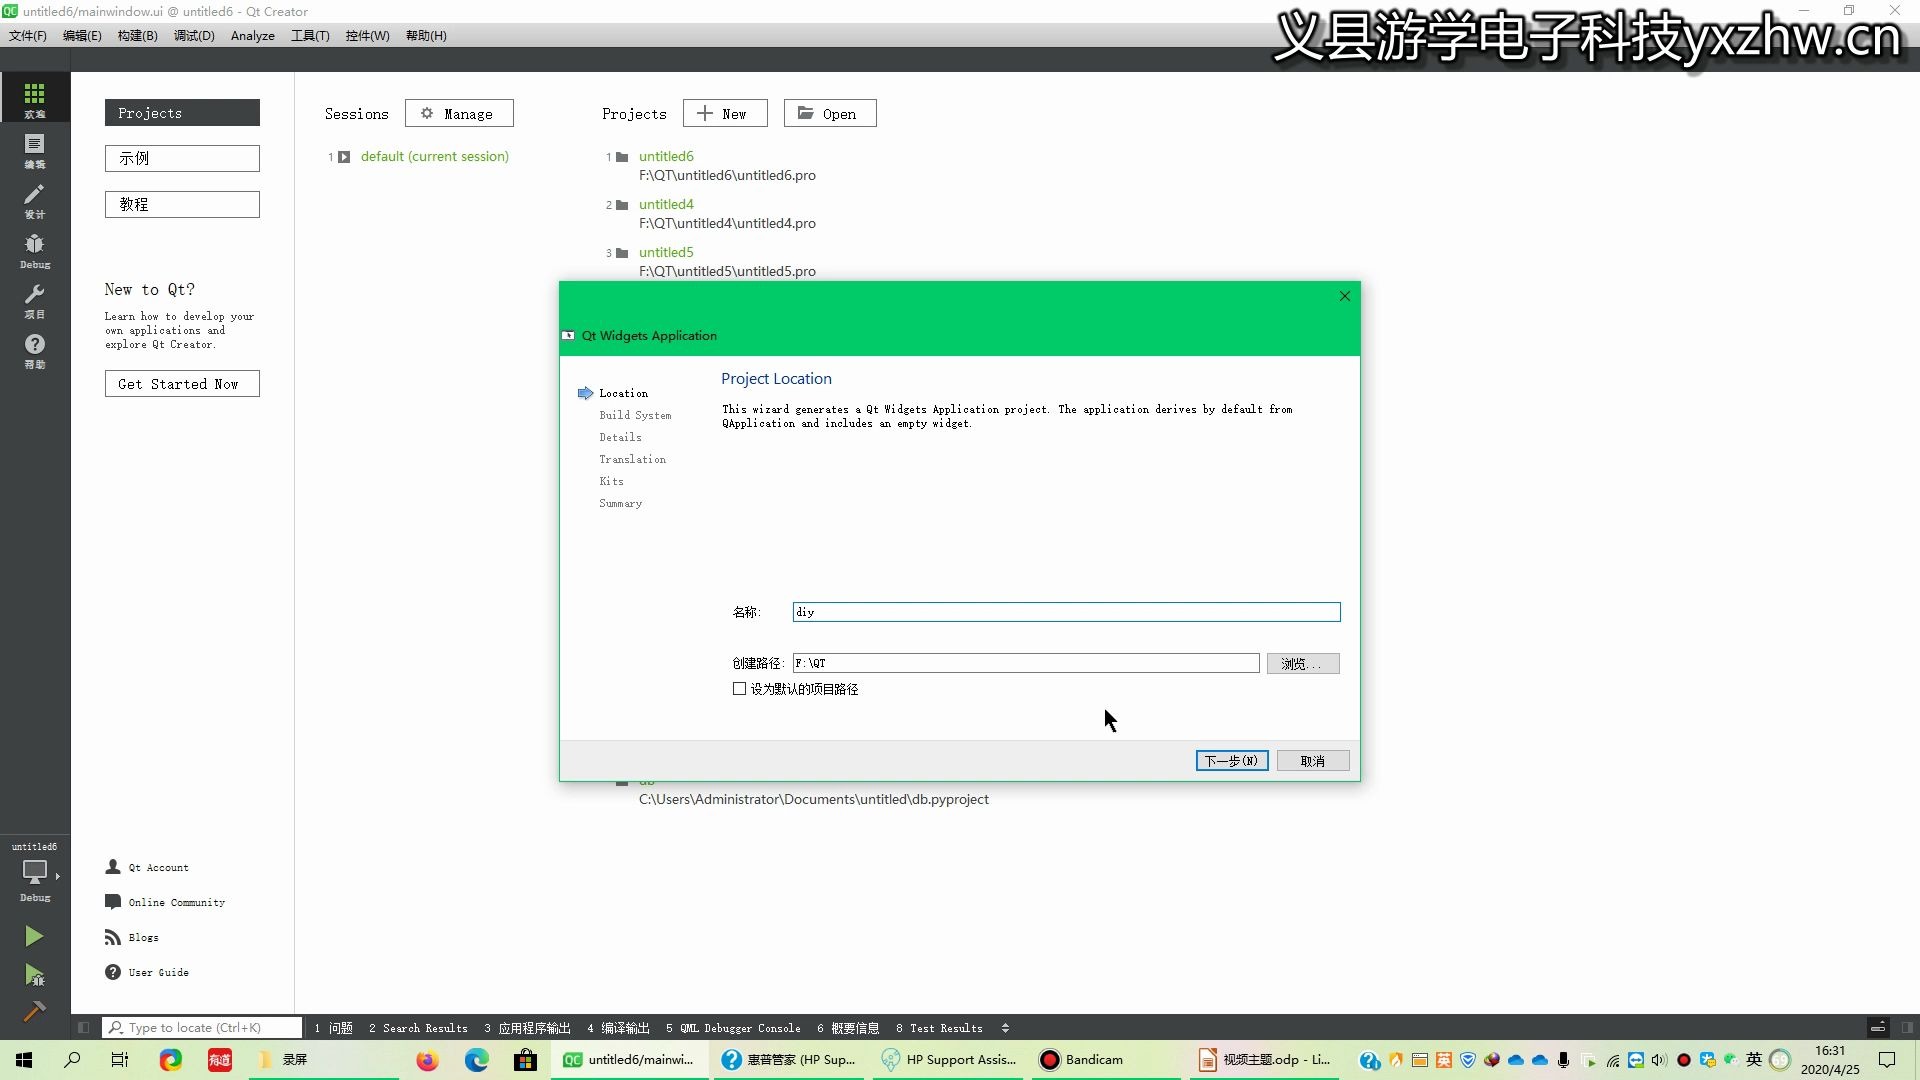The image size is (1920, 1080).
Task: Open Help mode question mark icon
Action: [x=35, y=349]
